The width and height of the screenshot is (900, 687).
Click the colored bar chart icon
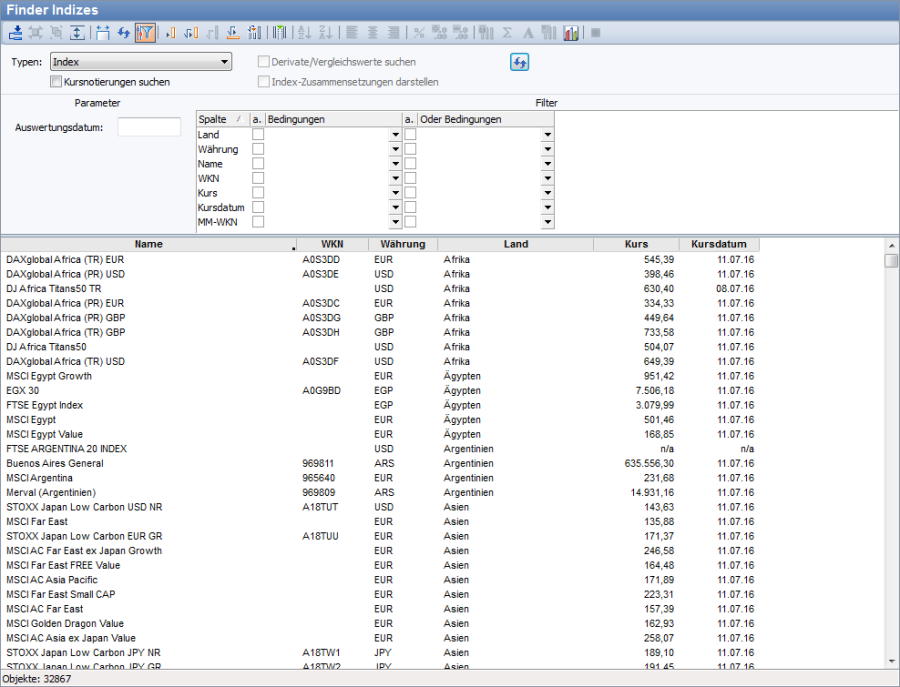(571, 33)
